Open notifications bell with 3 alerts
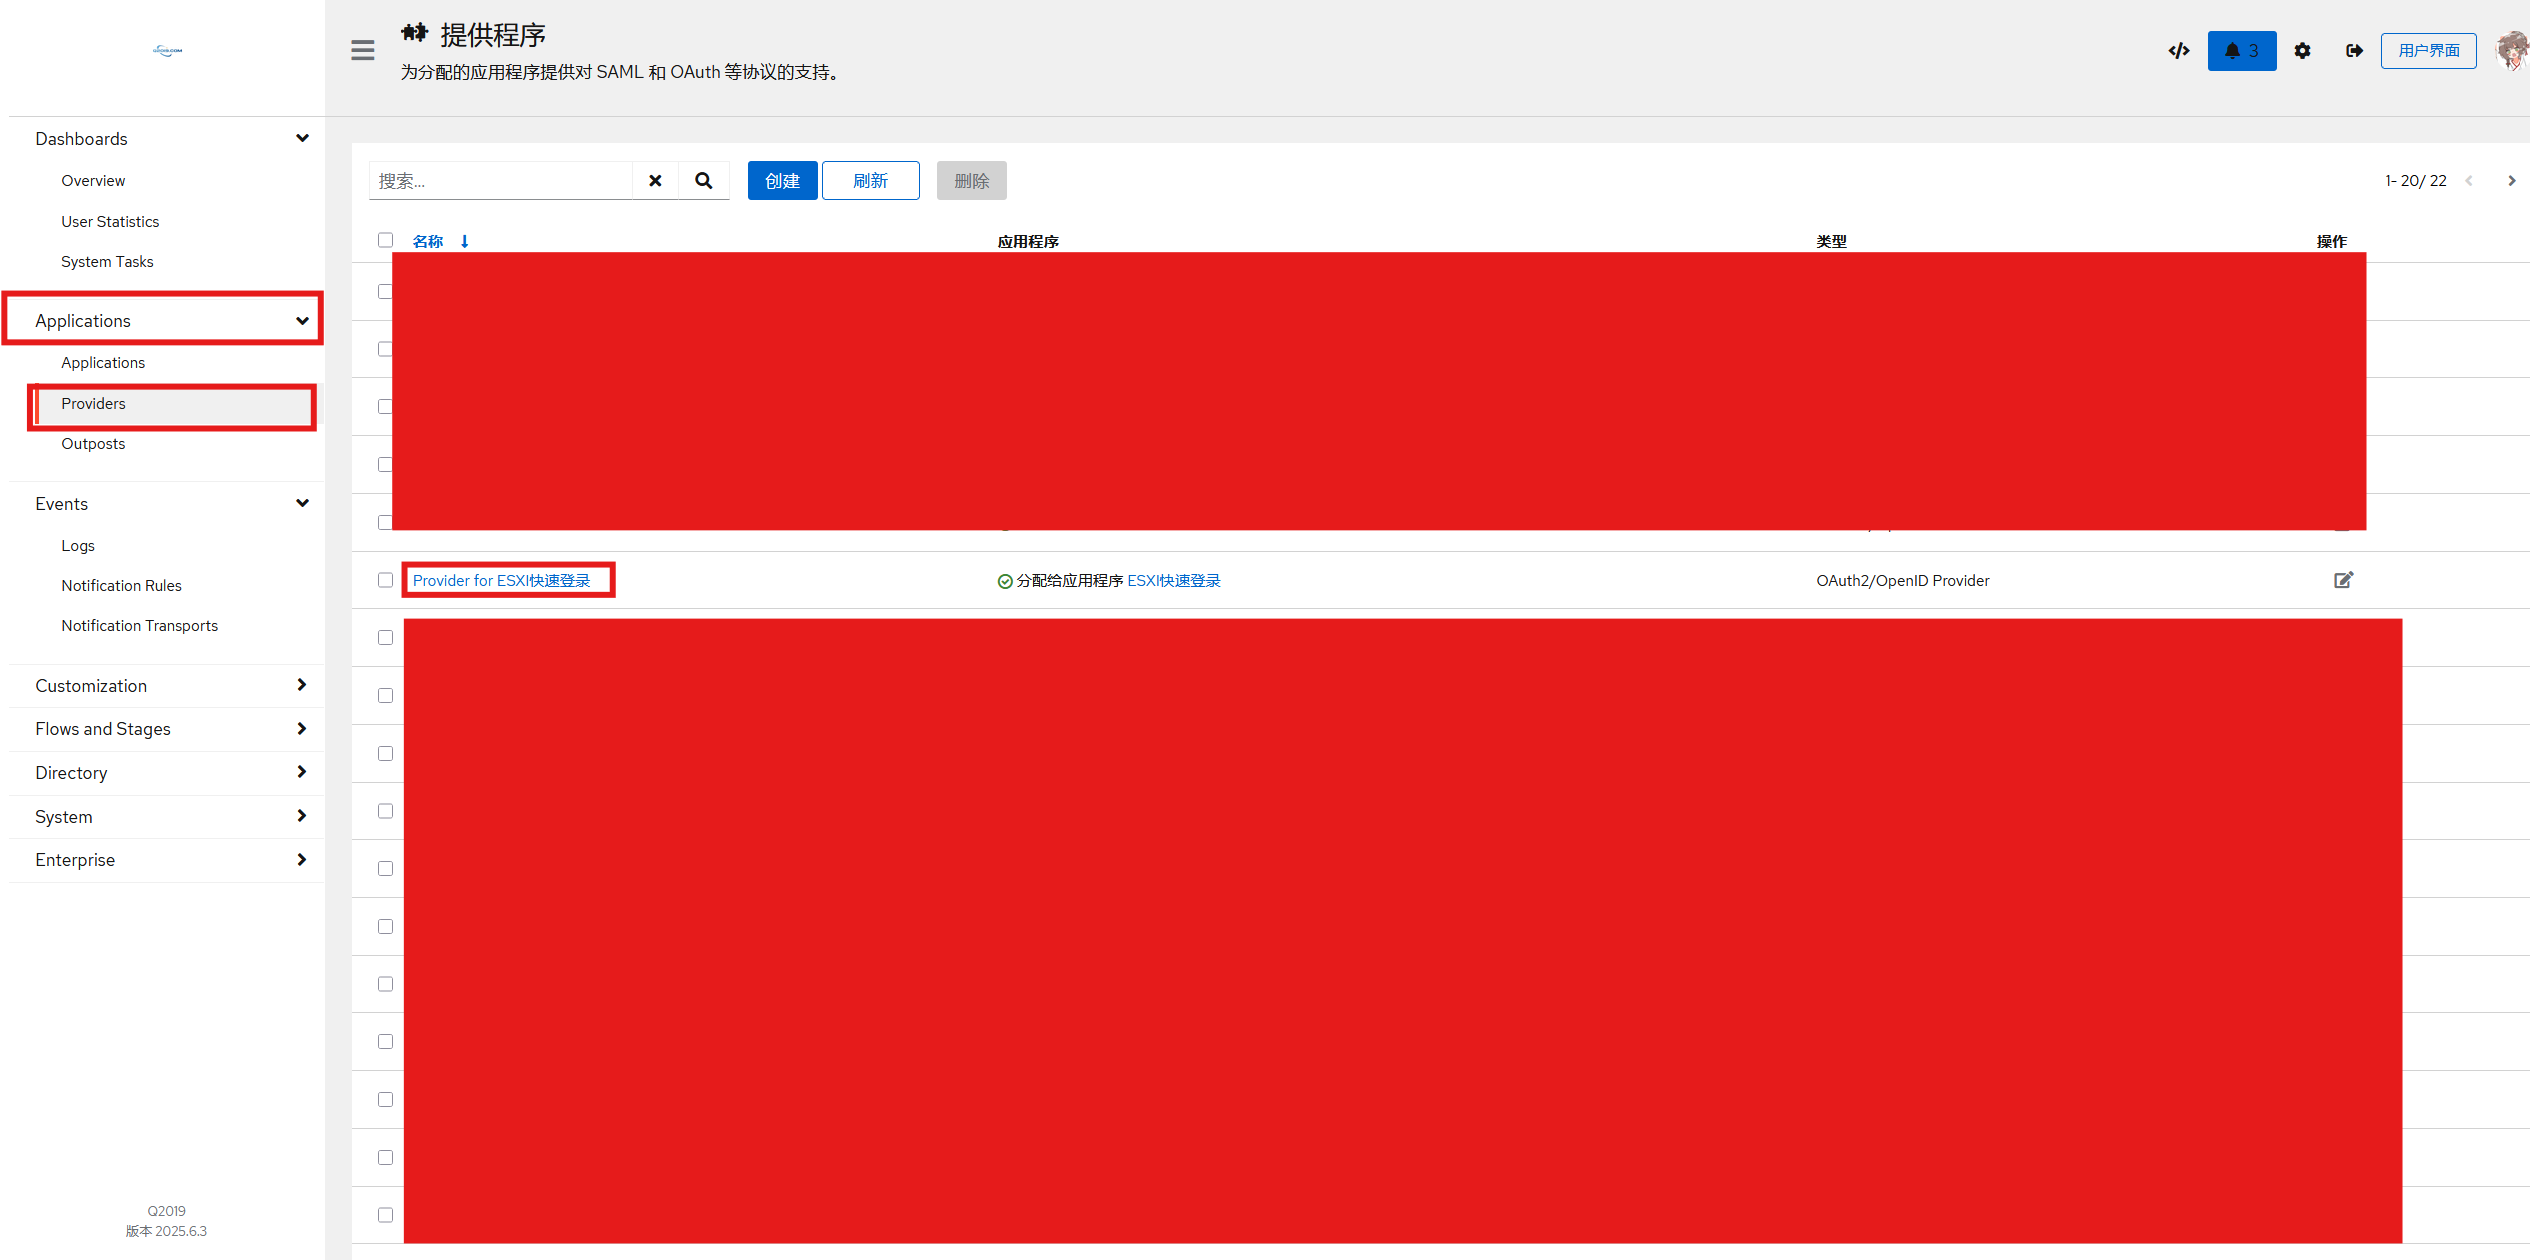This screenshot has width=2530, height=1260. click(2242, 50)
